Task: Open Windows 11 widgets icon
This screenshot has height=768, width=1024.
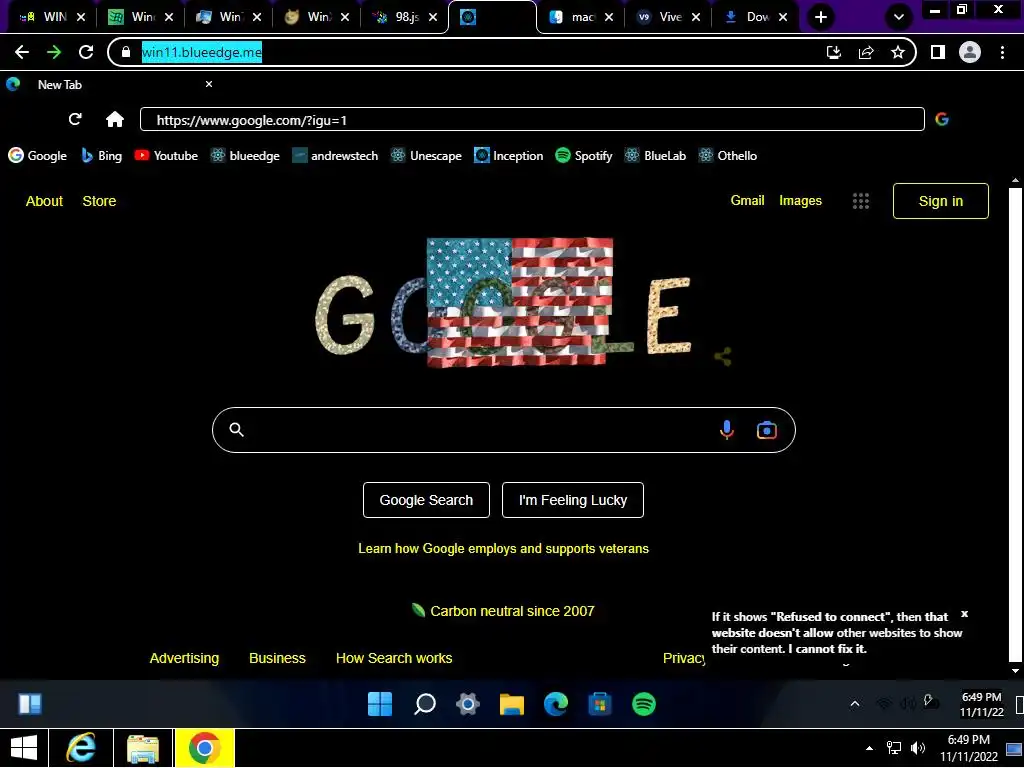Action: (x=30, y=704)
